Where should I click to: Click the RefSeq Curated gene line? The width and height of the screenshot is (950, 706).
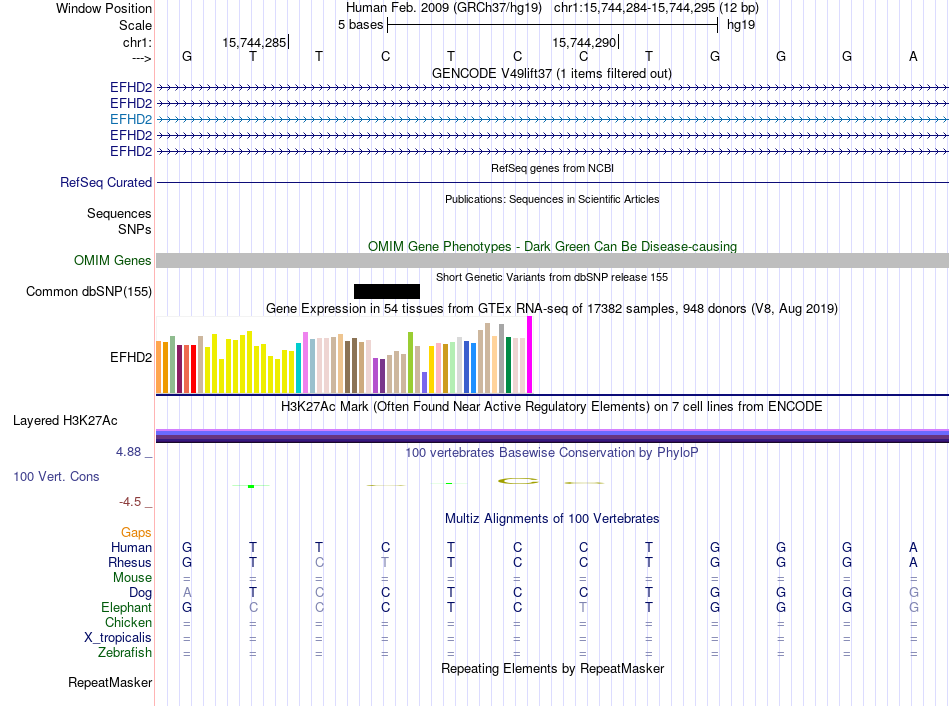552,182
